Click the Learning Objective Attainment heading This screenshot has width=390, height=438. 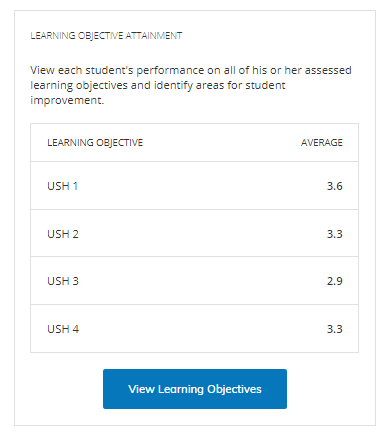point(106,36)
